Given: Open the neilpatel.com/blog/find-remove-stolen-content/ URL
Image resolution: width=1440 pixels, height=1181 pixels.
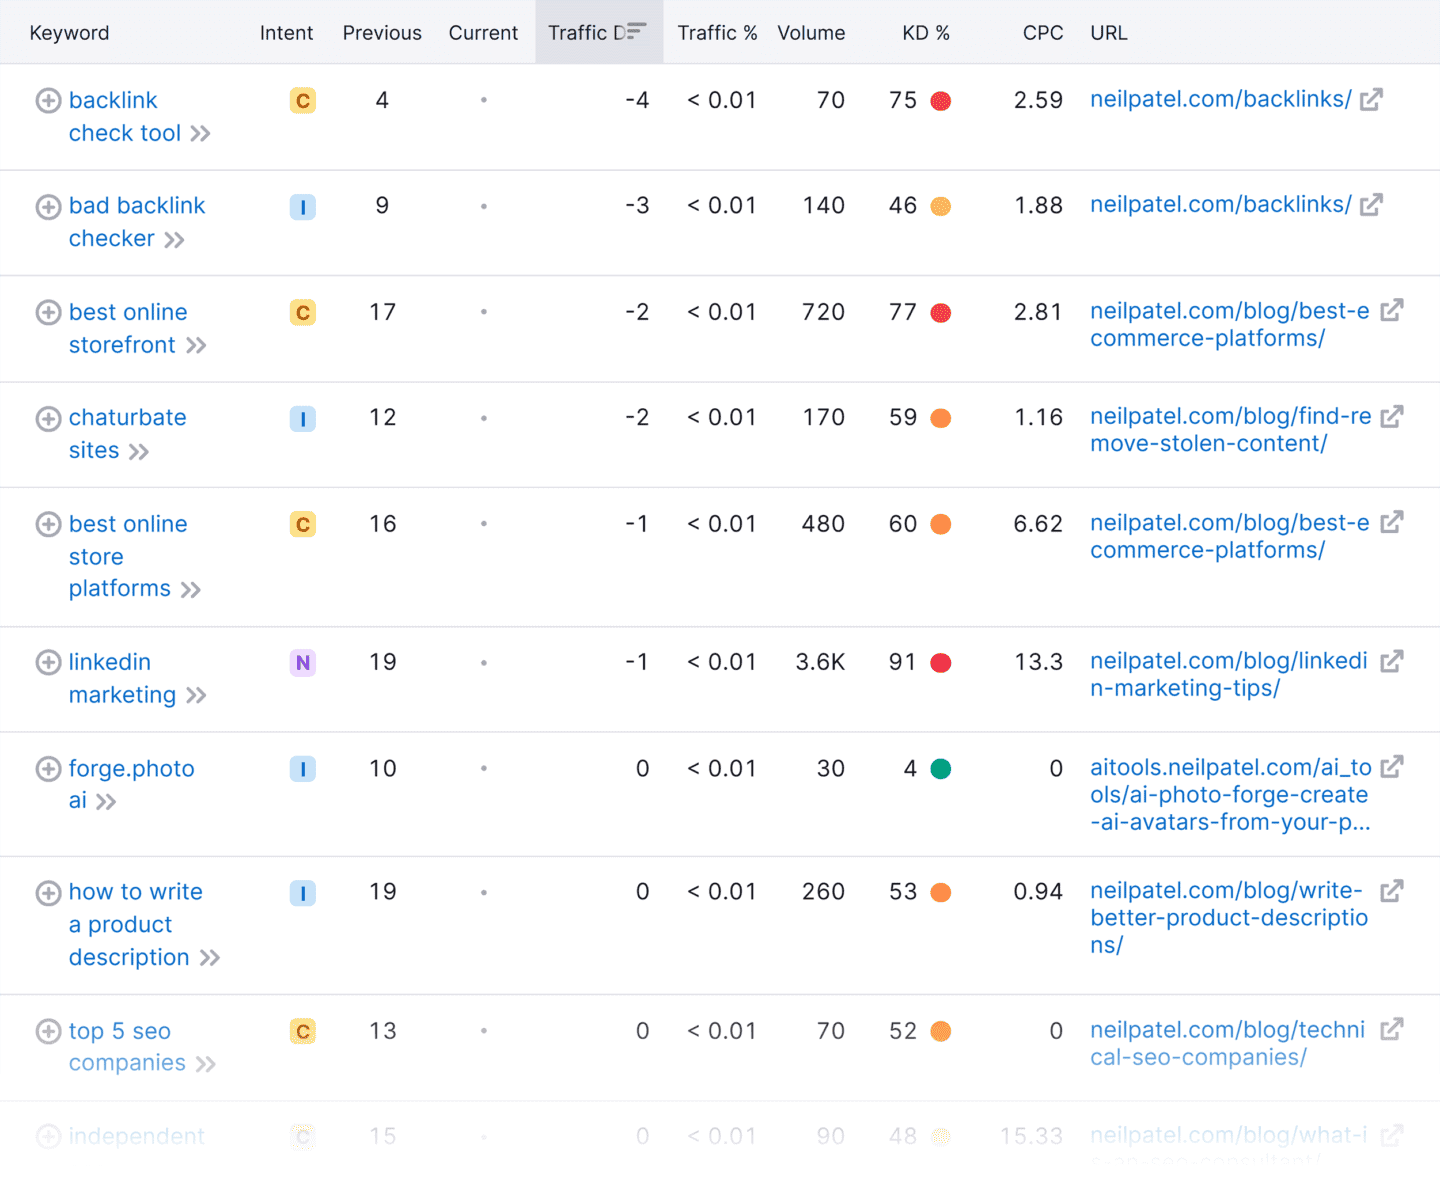Looking at the screenshot, I should (1231, 430).
